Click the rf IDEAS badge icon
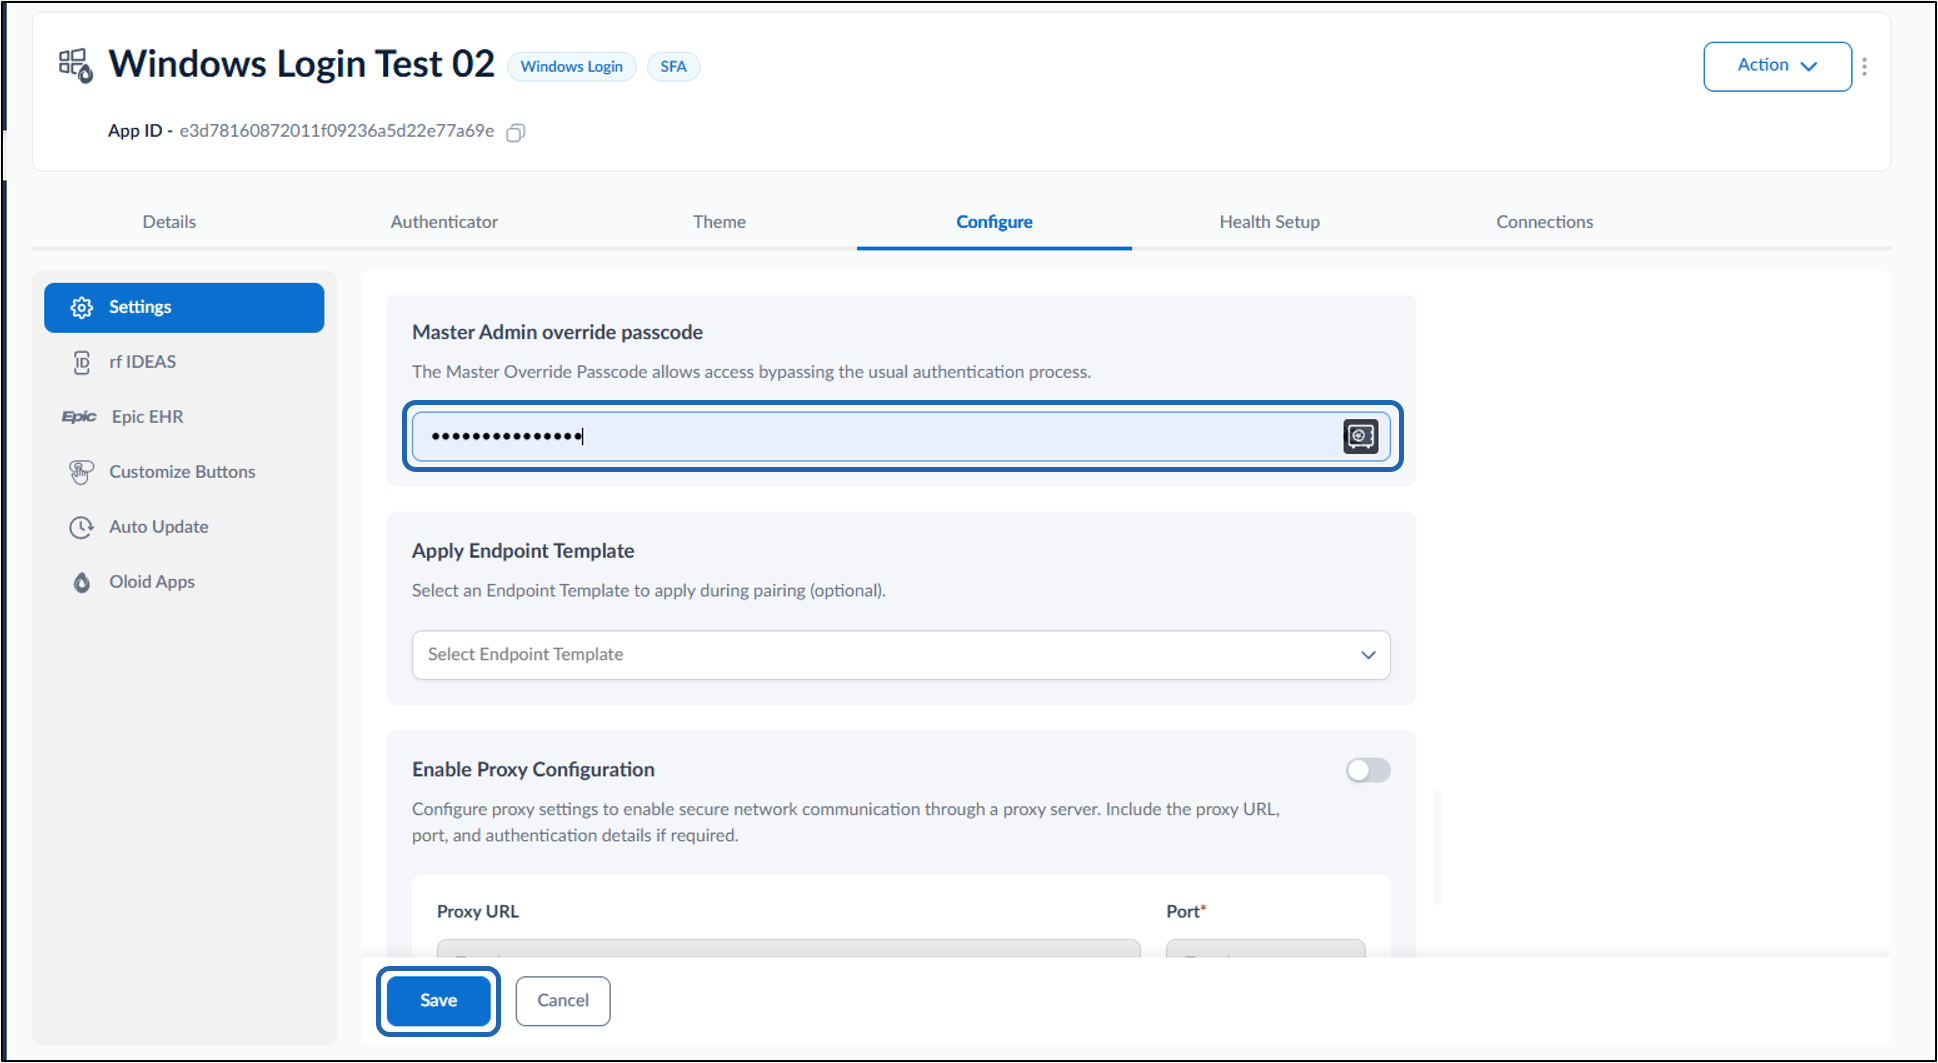 tap(82, 362)
